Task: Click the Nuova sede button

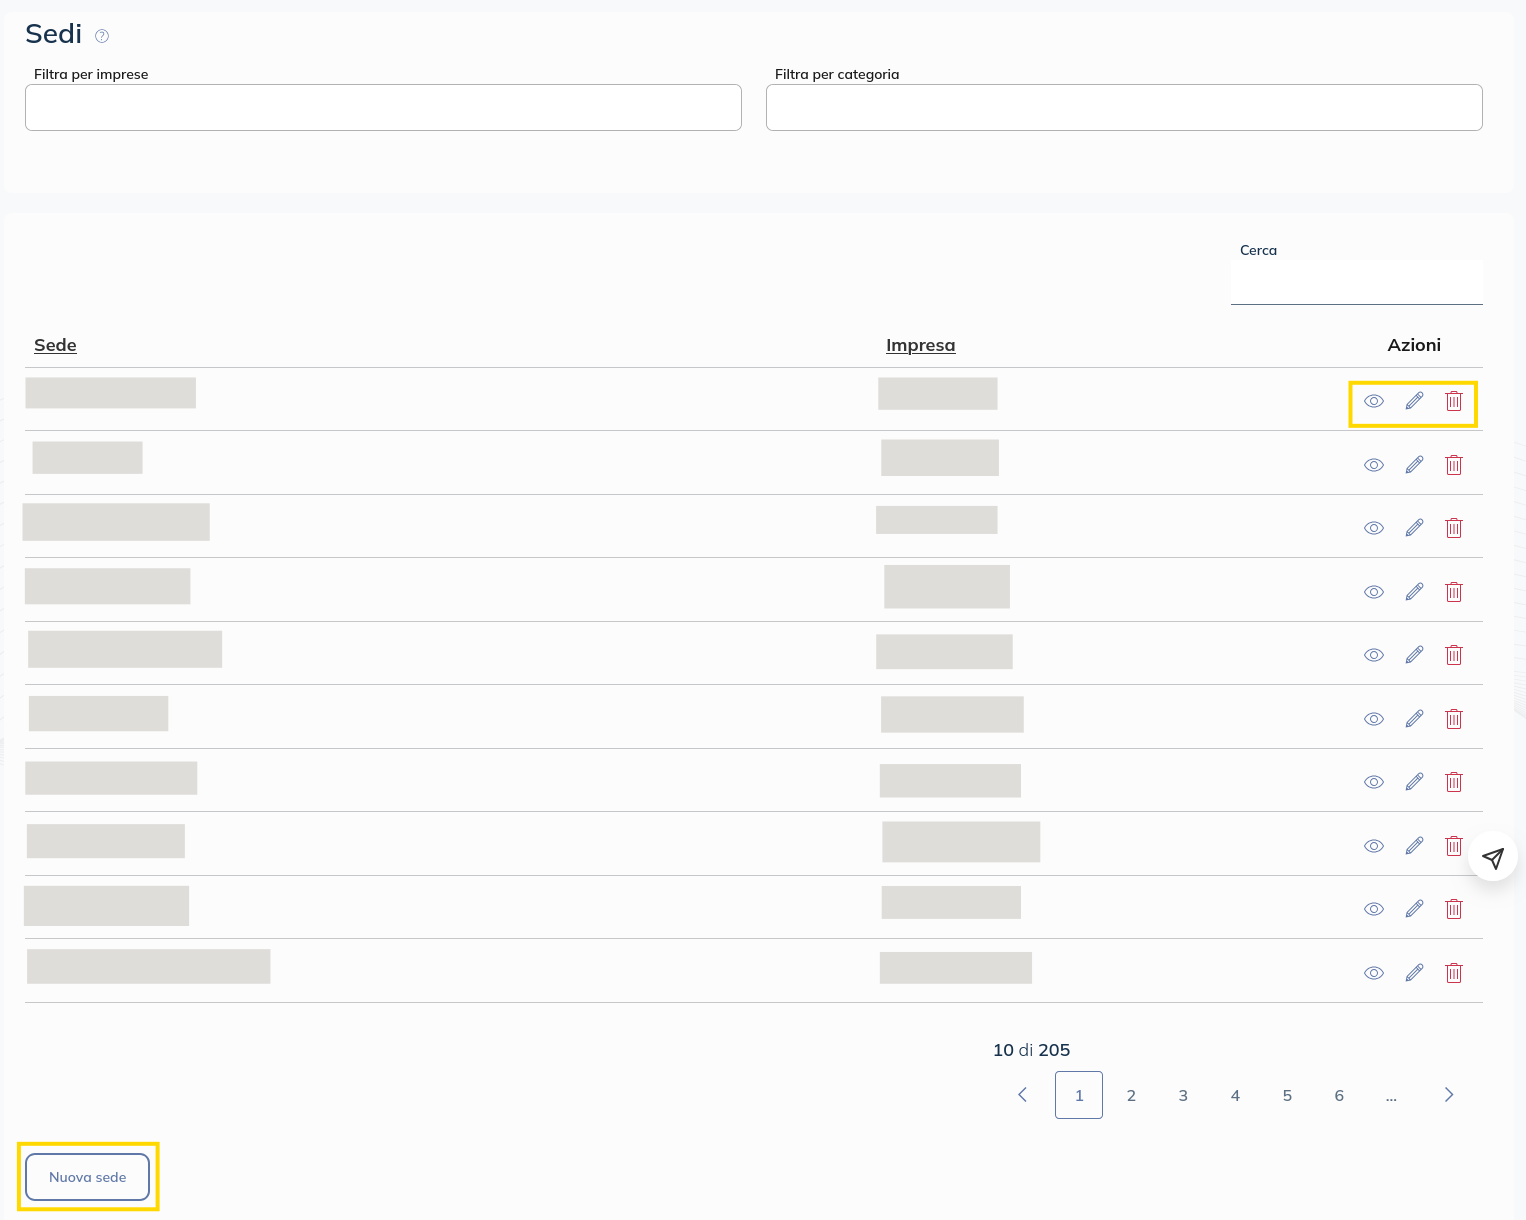Action: (x=88, y=1177)
